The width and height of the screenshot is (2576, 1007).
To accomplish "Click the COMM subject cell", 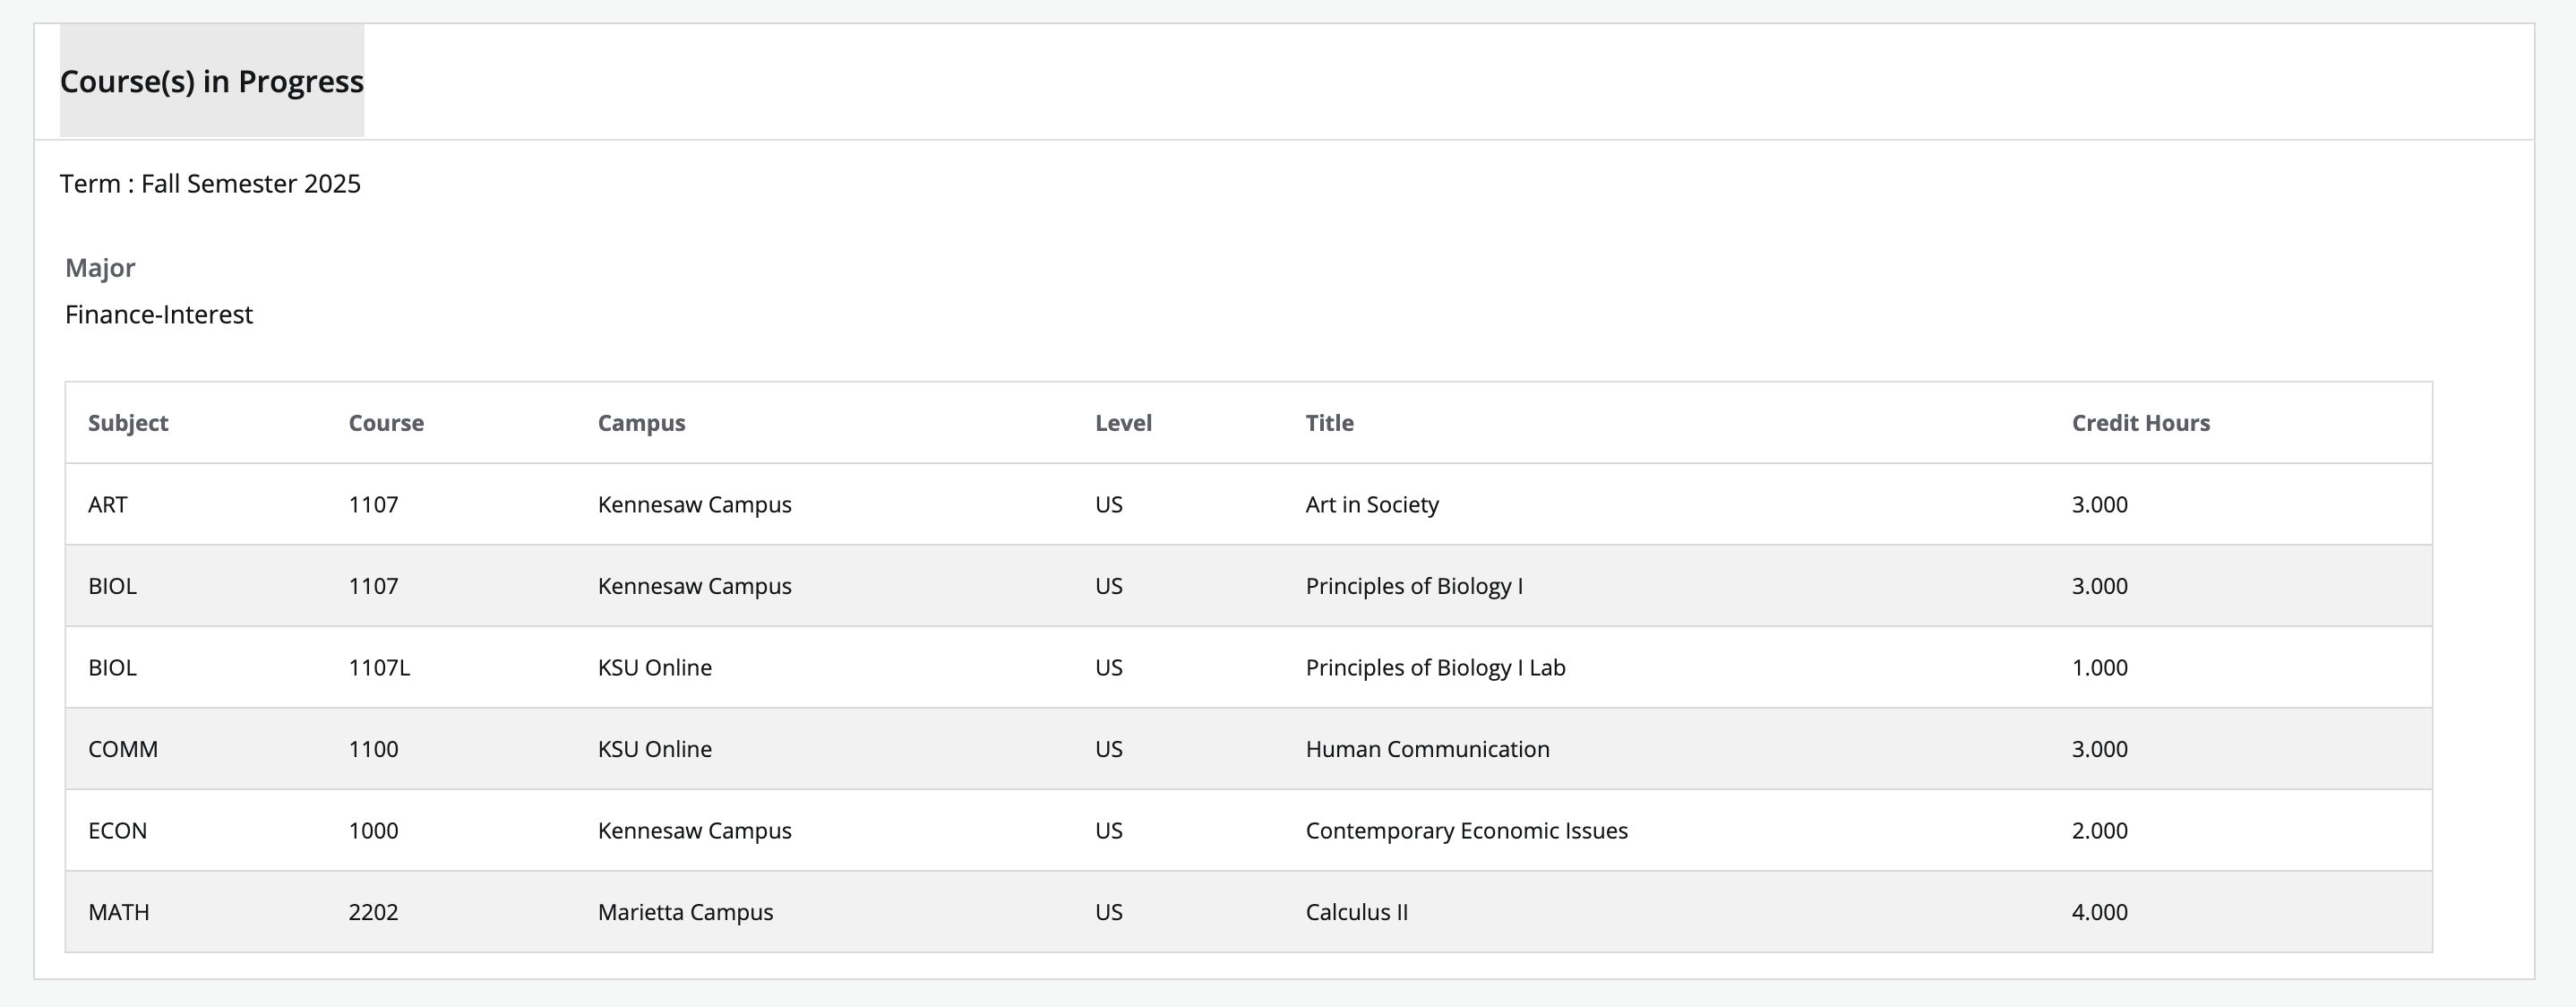I will coord(123,749).
